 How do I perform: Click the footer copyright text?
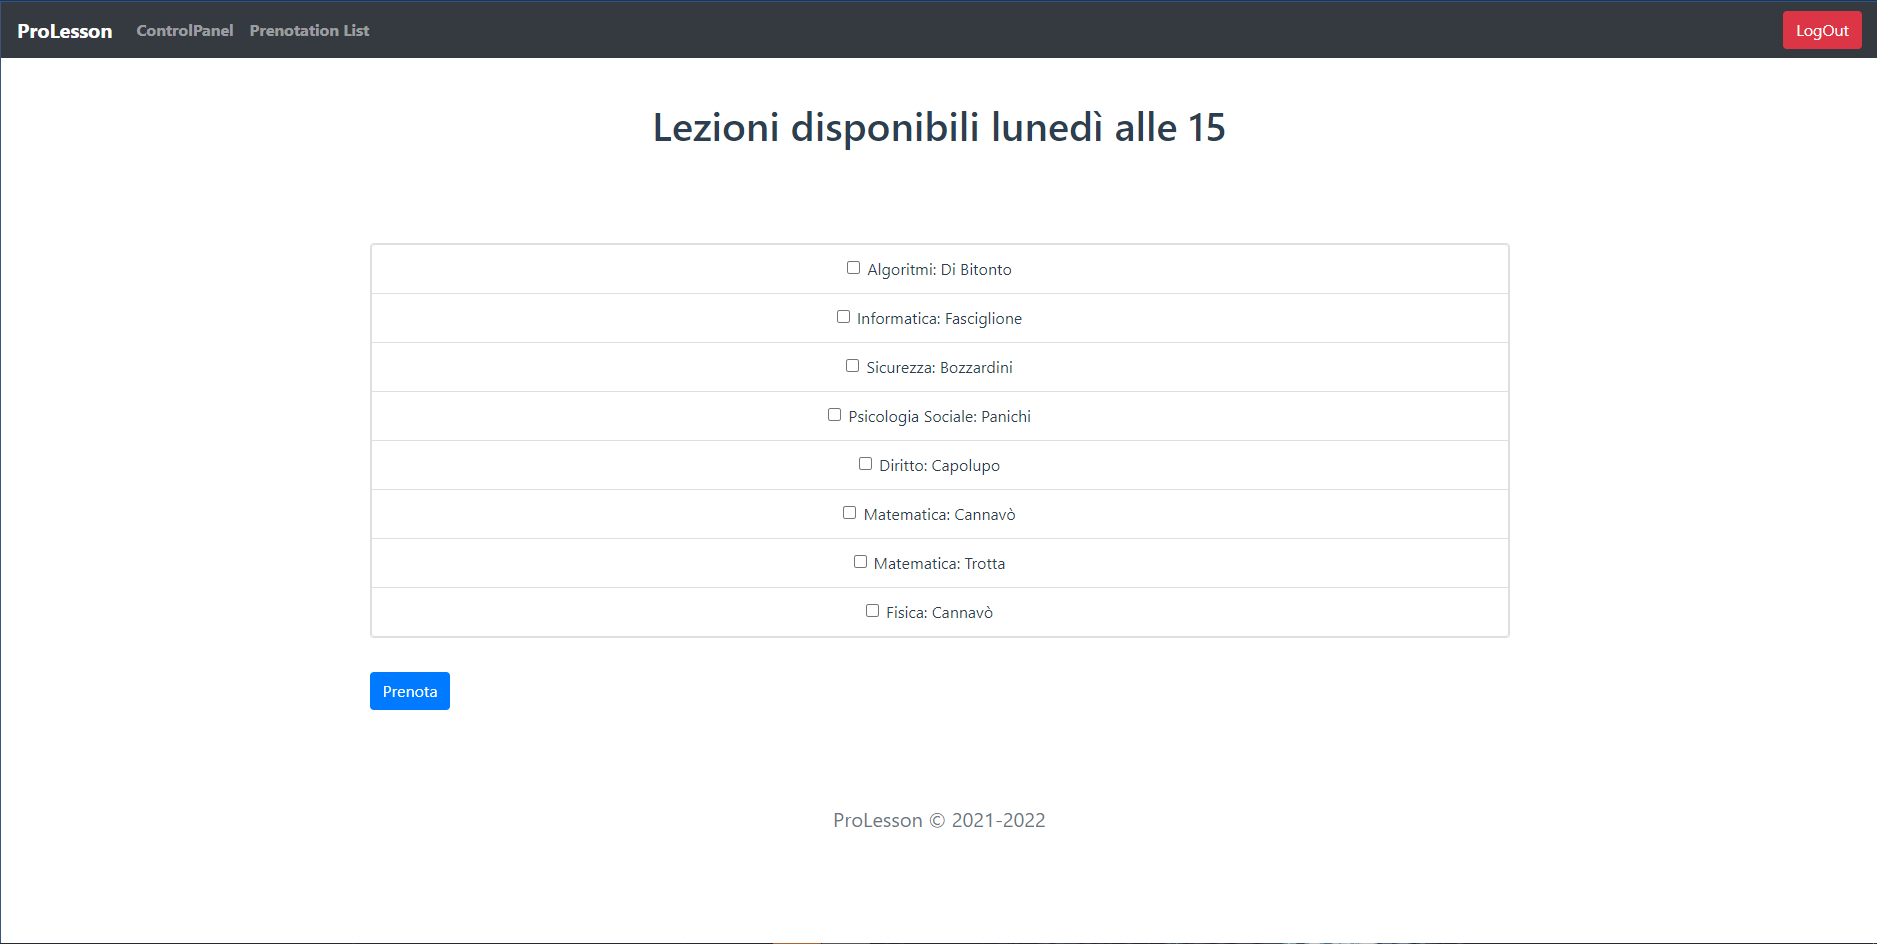938,820
